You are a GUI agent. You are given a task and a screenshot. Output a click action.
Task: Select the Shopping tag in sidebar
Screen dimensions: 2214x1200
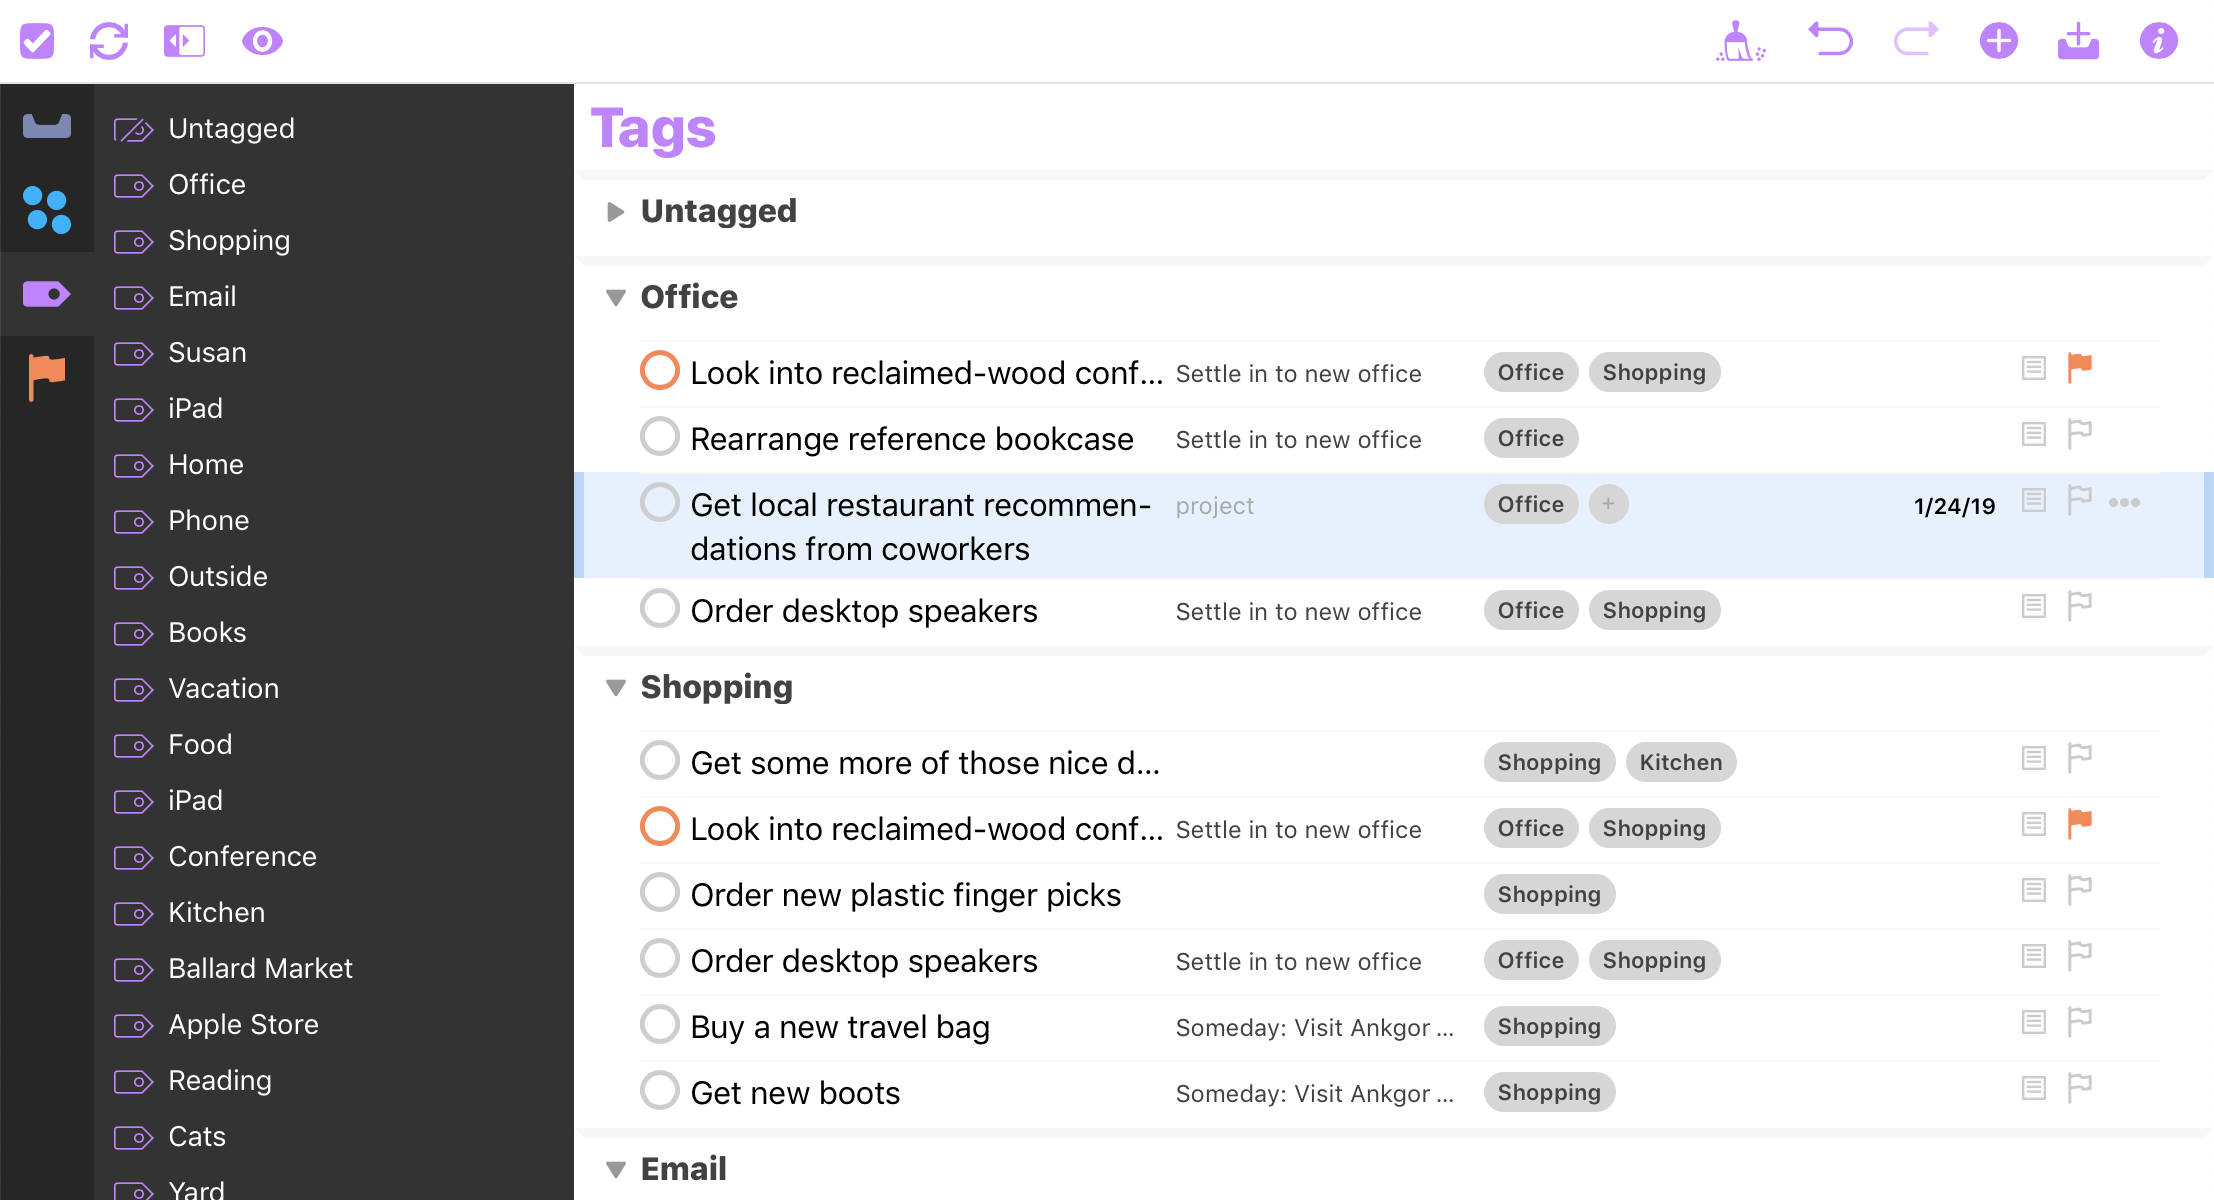pyautogui.click(x=229, y=241)
